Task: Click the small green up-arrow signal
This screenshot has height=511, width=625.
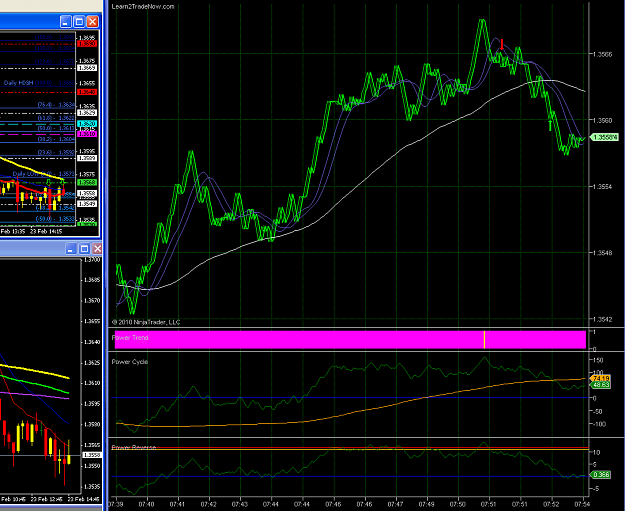Action: tap(550, 125)
